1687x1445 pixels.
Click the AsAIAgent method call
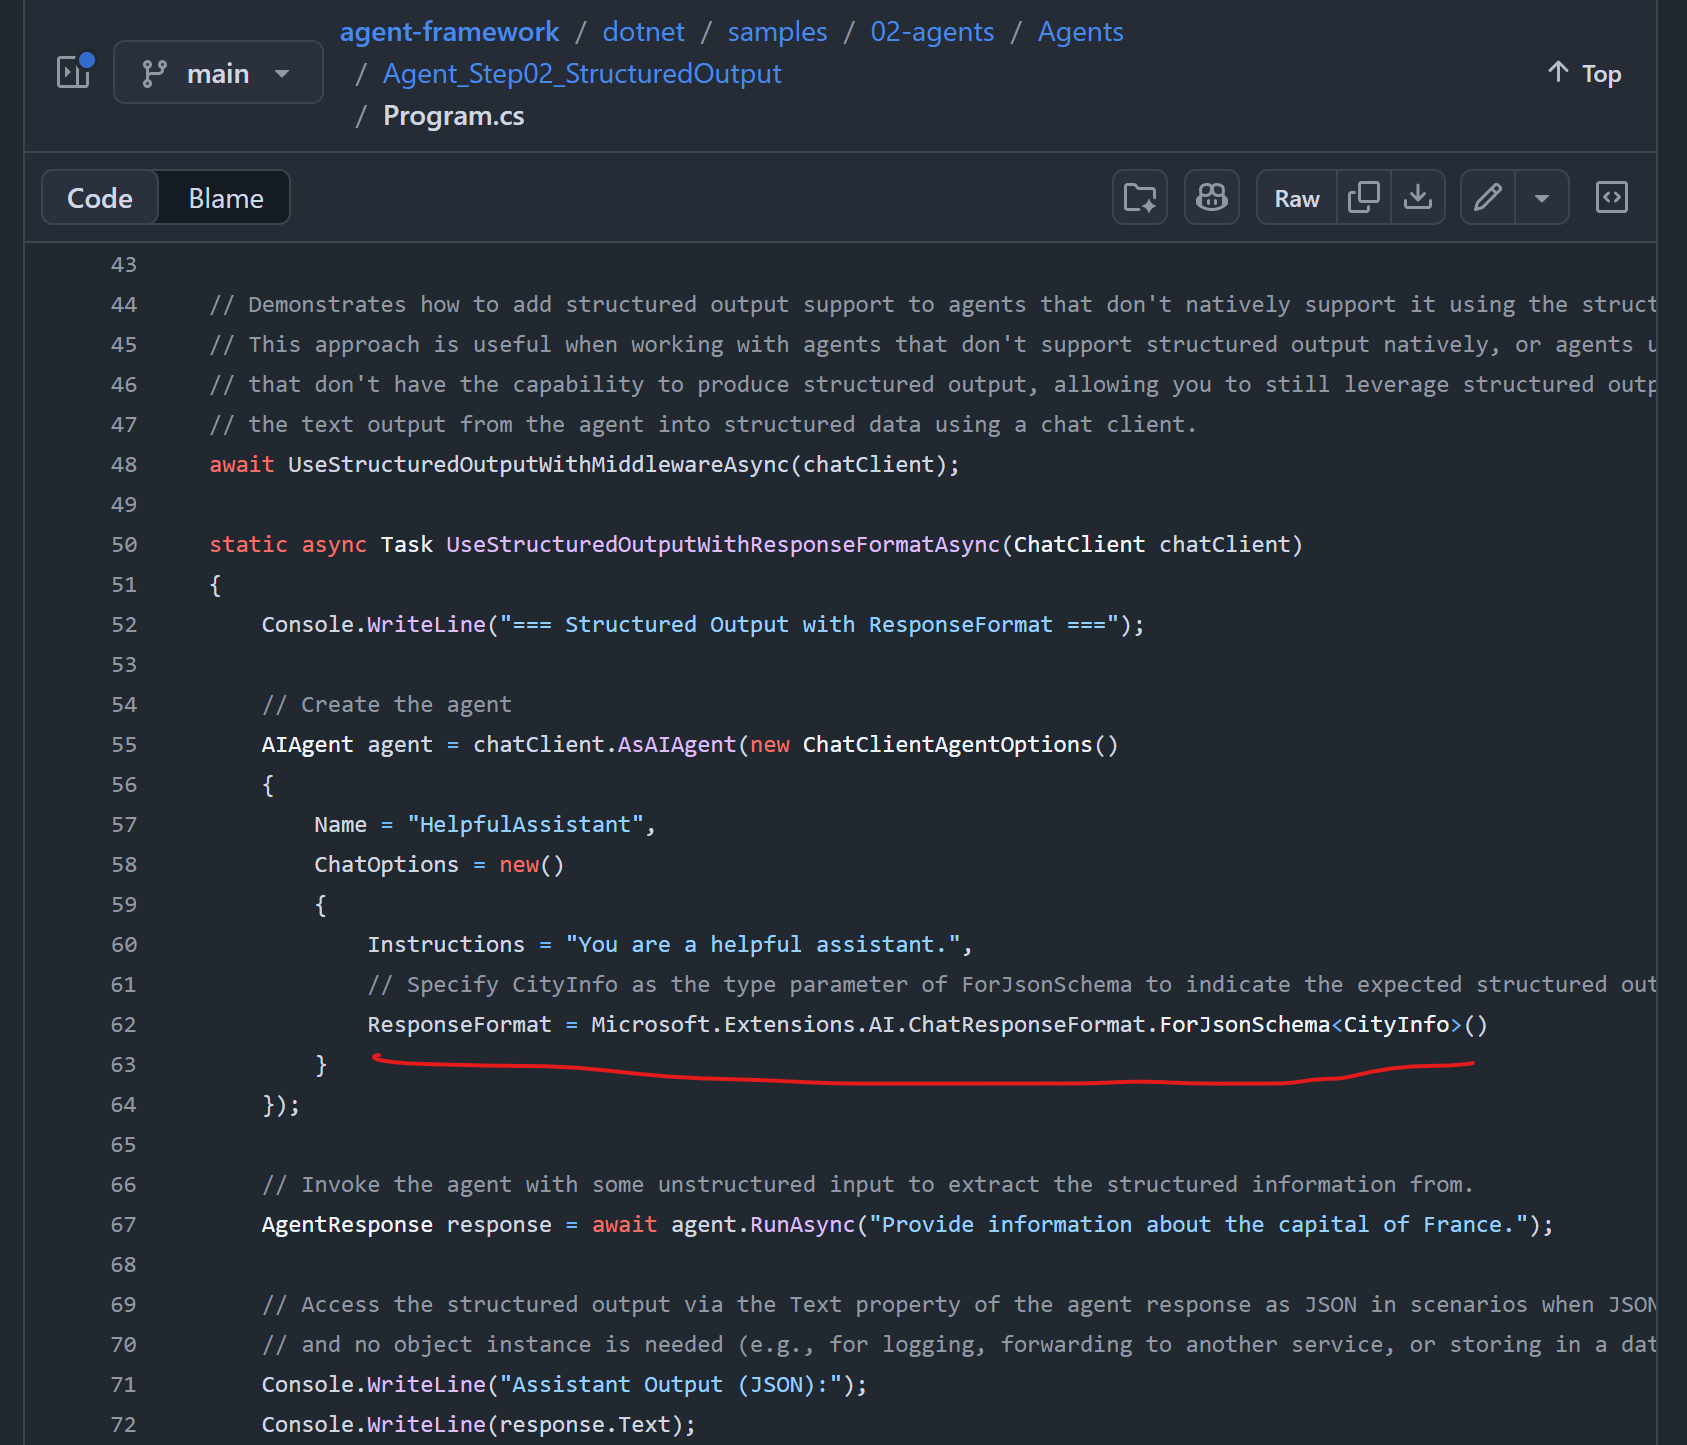(677, 744)
